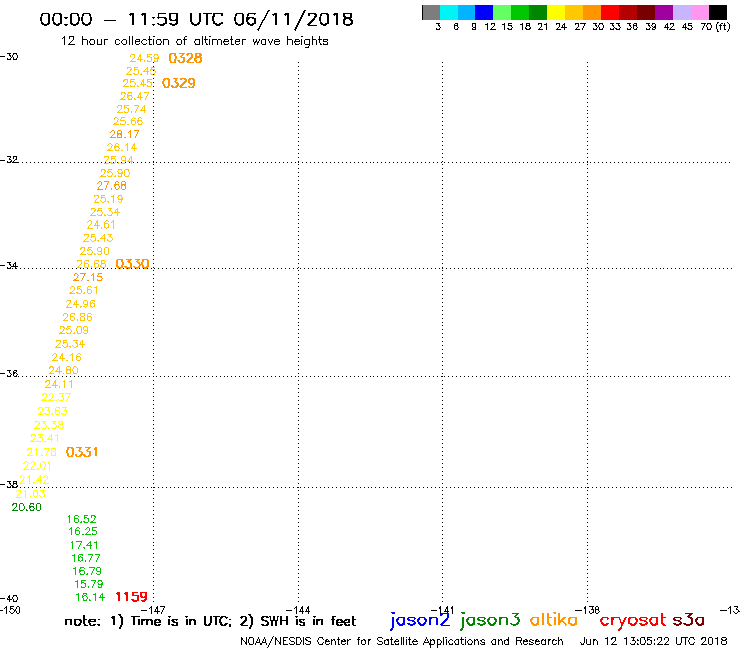Select the wave height value 24.80
The height and width of the screenshot is (650, 740).
(x=63, y=371)
